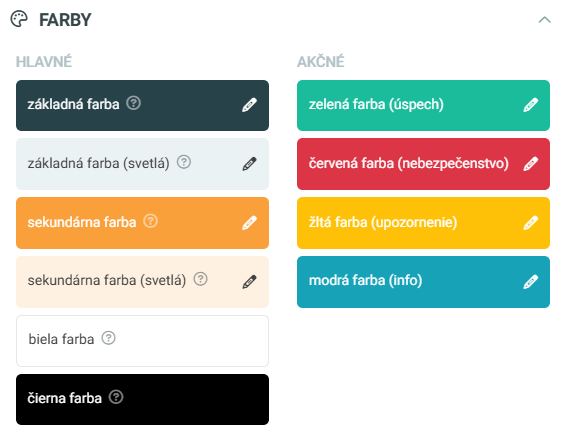This screenshot has width=563, height=441.
Task: Click the help icon next to sekundárna farba (svetlá)
Action: coord(200,279)
